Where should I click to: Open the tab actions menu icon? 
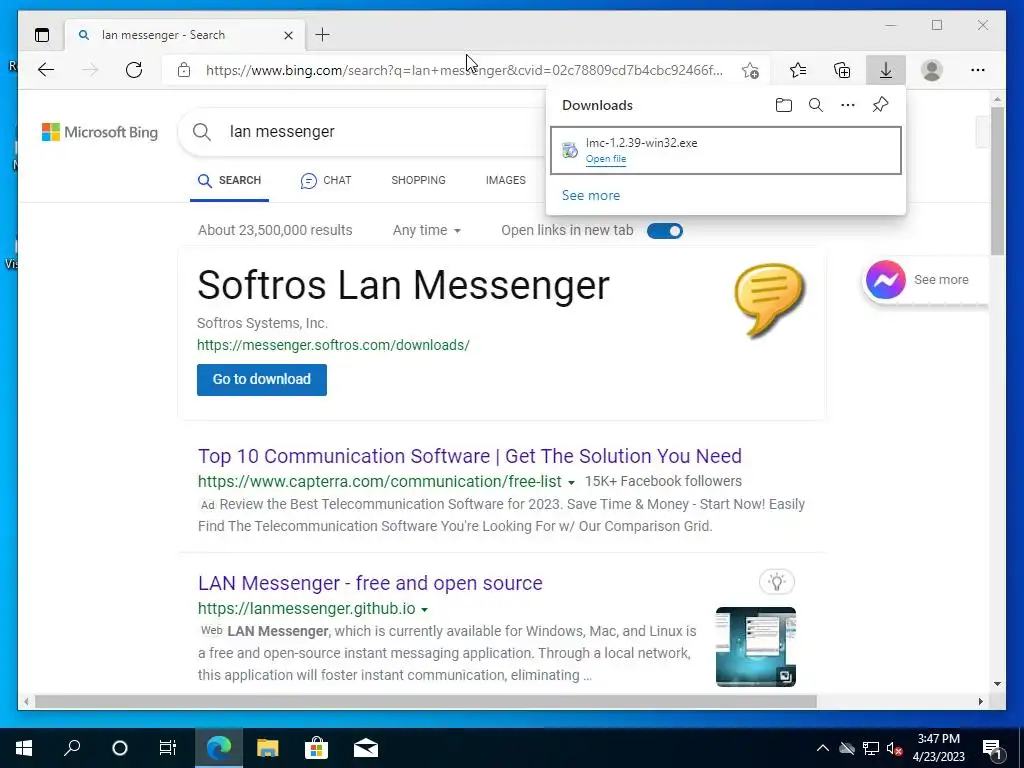(42, 35)
